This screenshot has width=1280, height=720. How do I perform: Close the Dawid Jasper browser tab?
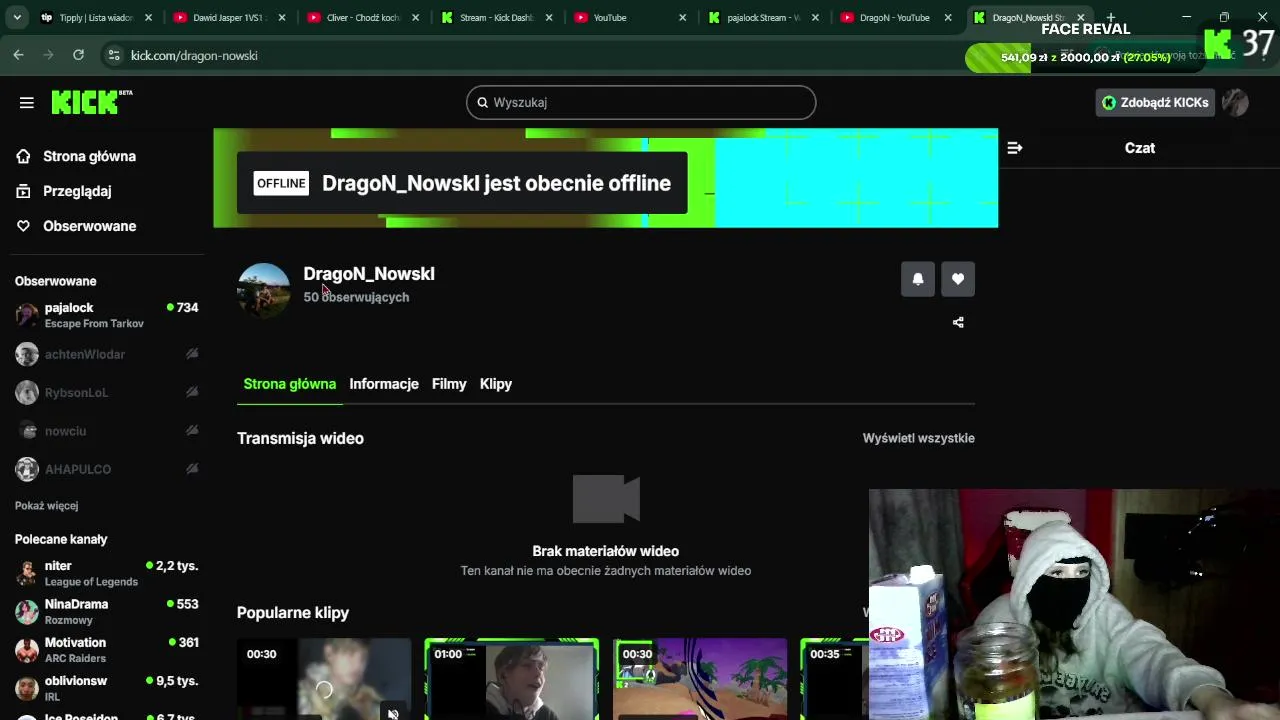point(281,17)
